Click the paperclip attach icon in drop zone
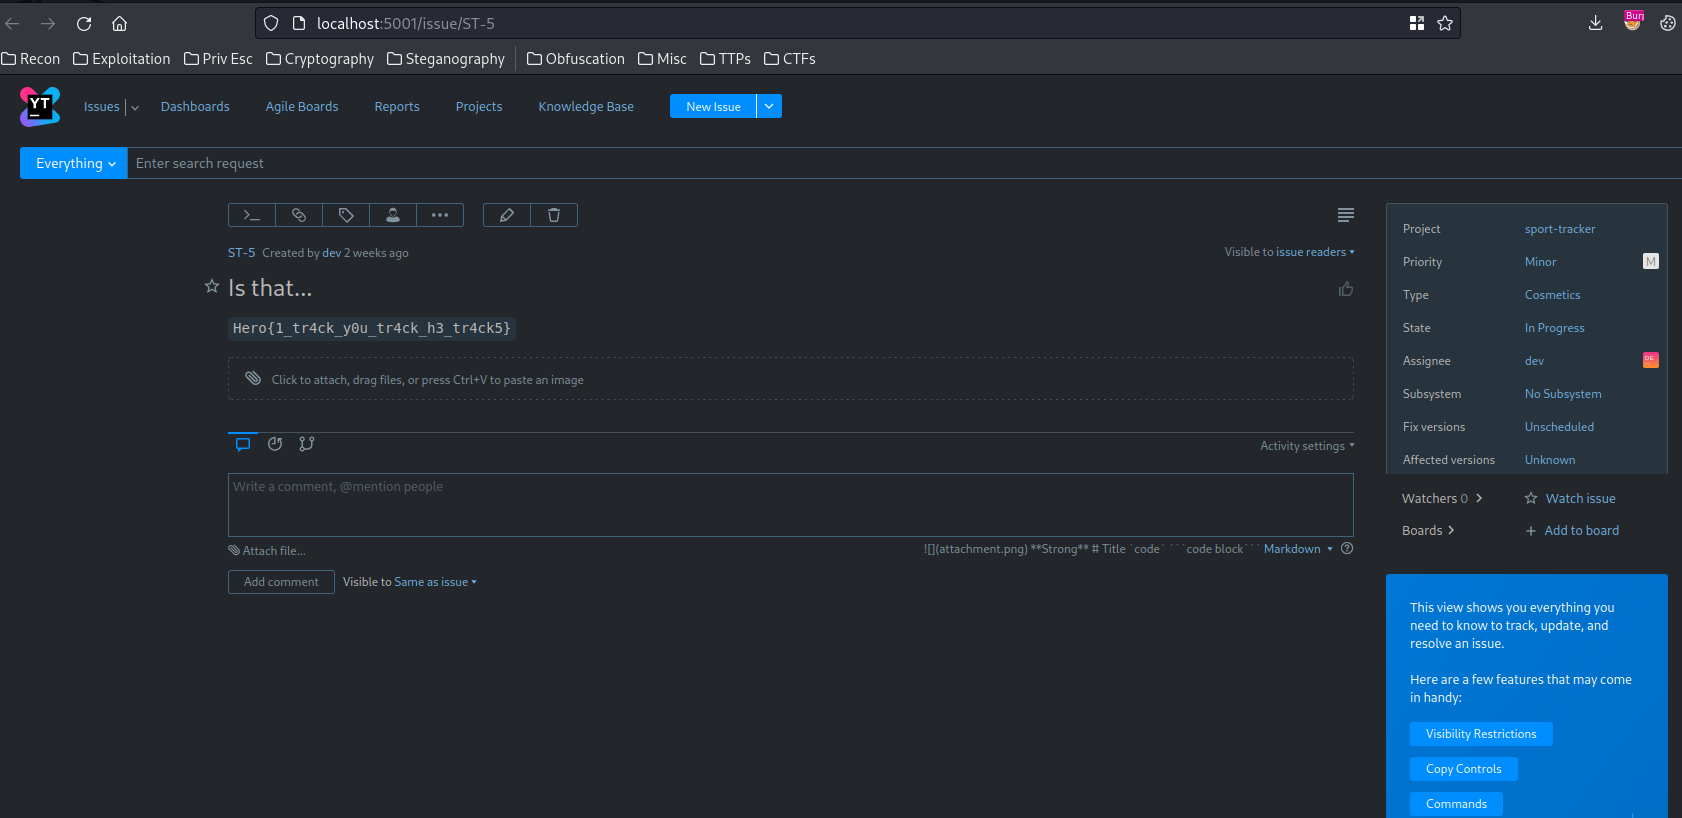 coord(253,378)
